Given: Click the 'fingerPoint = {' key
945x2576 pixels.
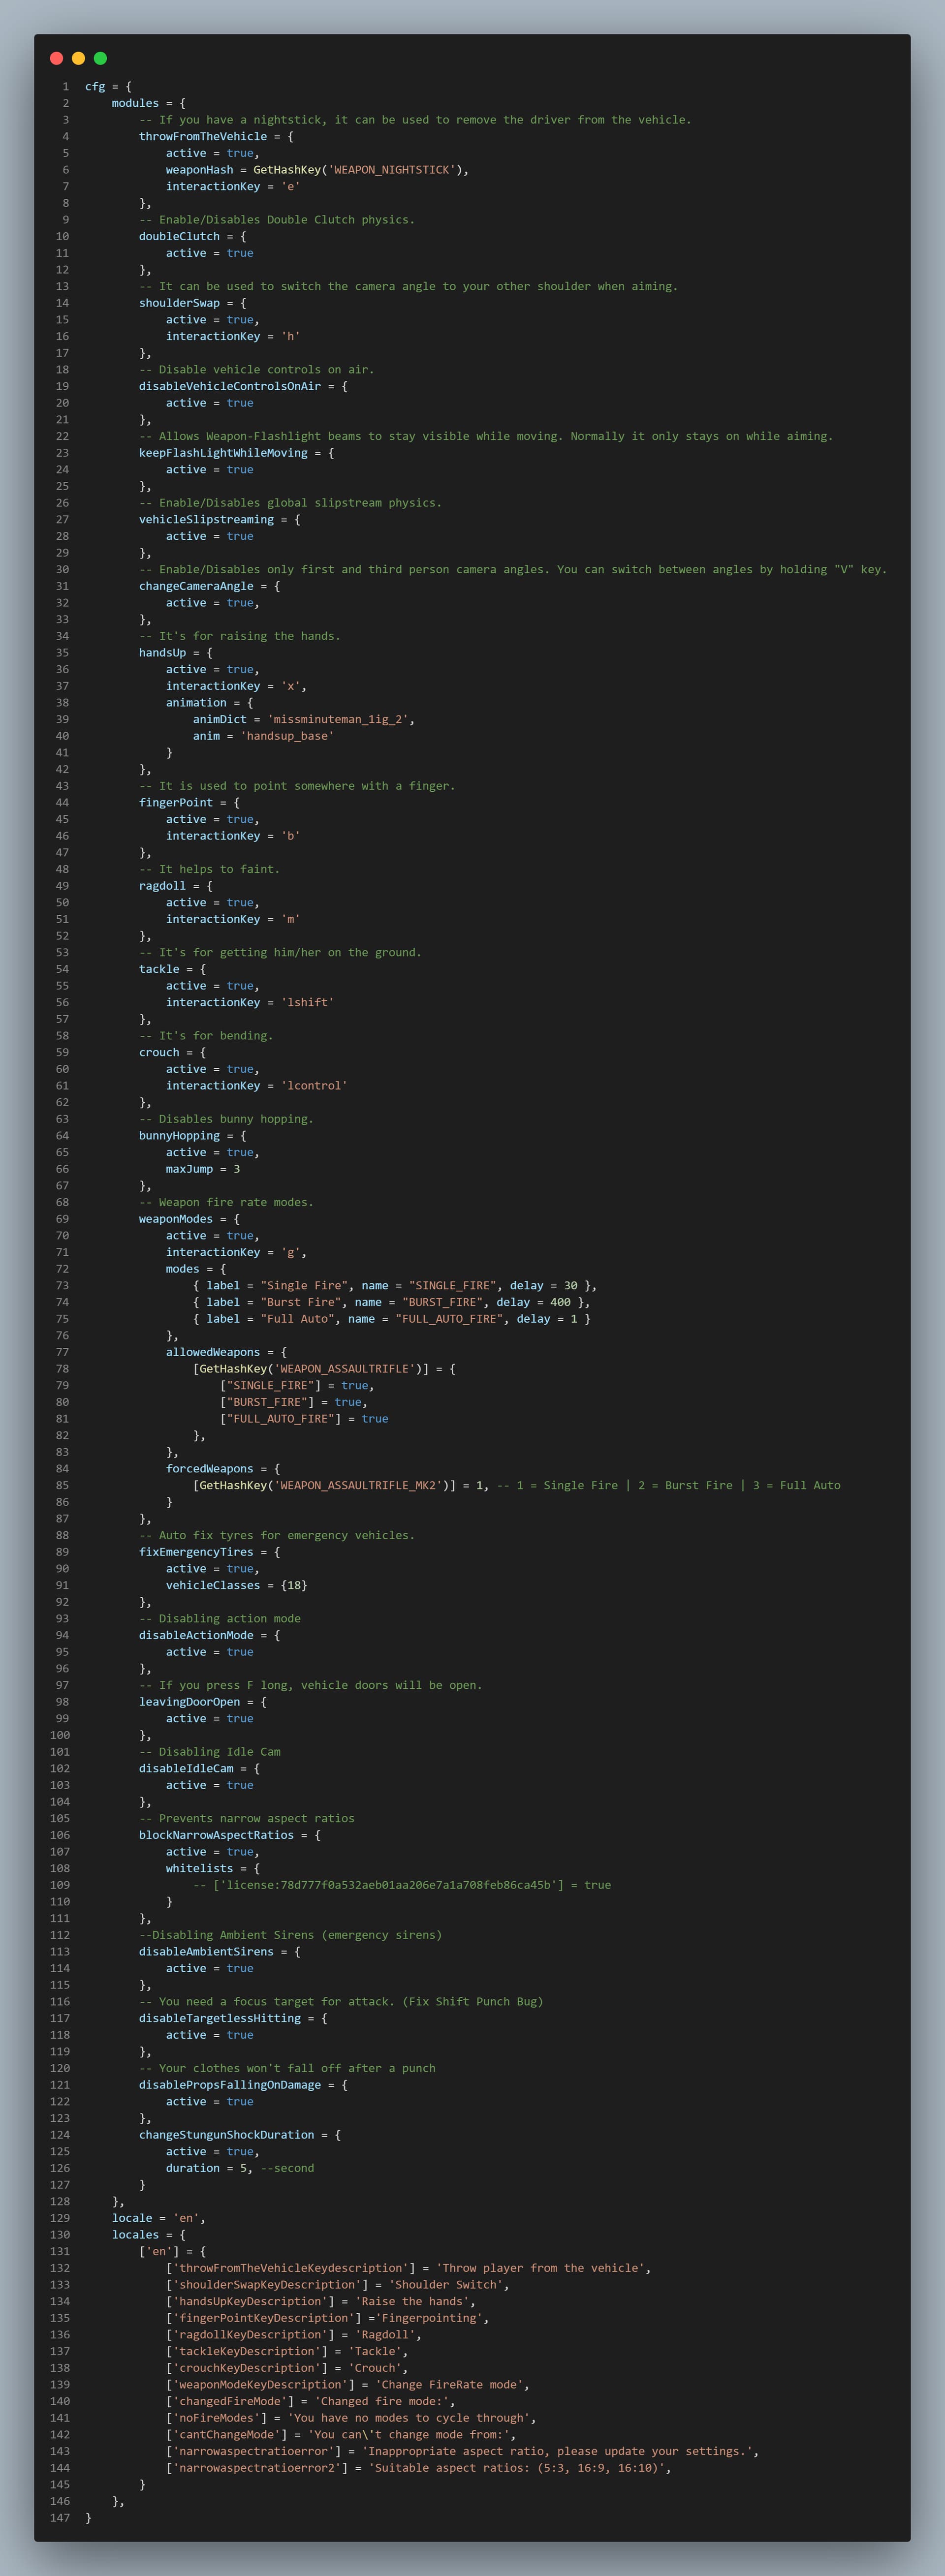Looking at the screenshot, I should click(189, 803).
